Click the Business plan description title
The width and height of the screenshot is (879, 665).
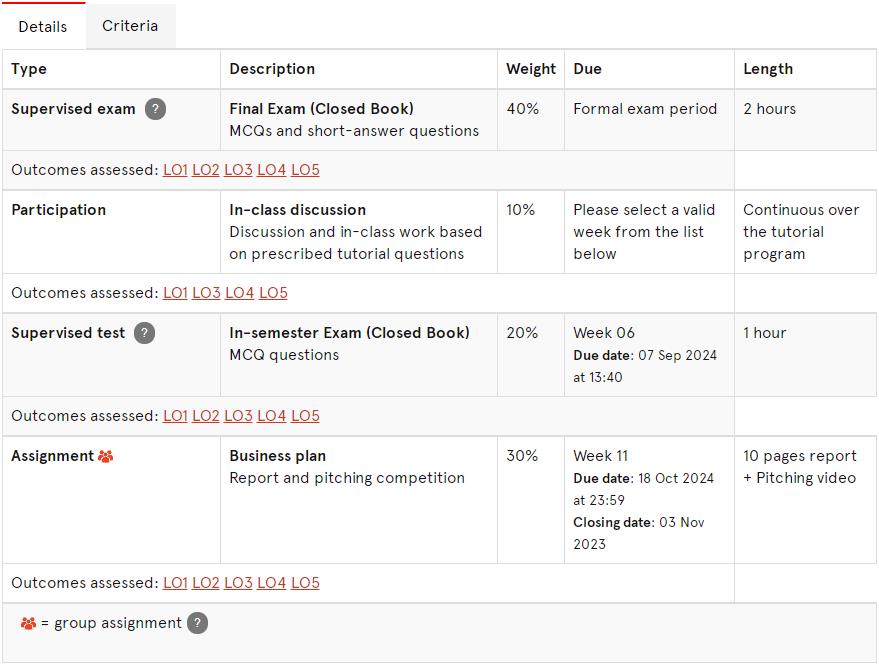point(277,456)
